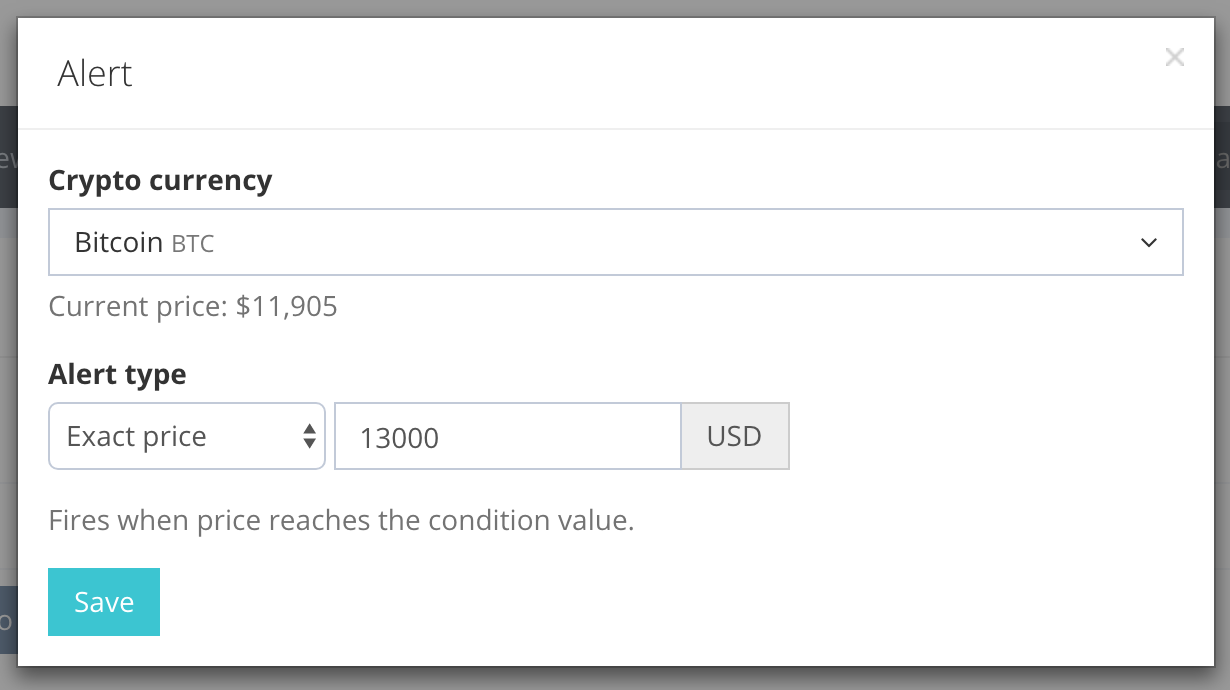Screen dimensions: 1230x690
Task: Focus the price input showing 13000
Action: [x=507, y=436]
